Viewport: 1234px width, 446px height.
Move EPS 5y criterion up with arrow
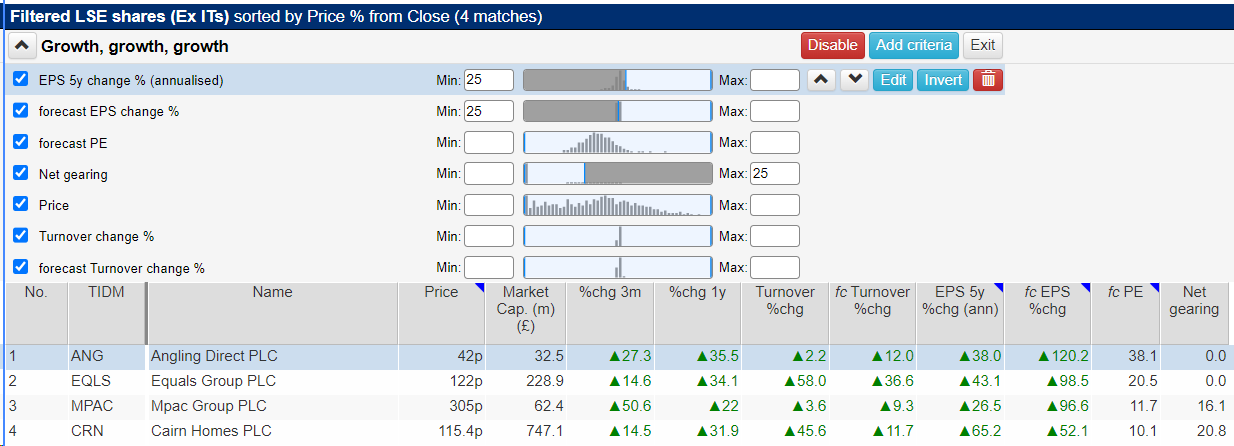[821, 80]
